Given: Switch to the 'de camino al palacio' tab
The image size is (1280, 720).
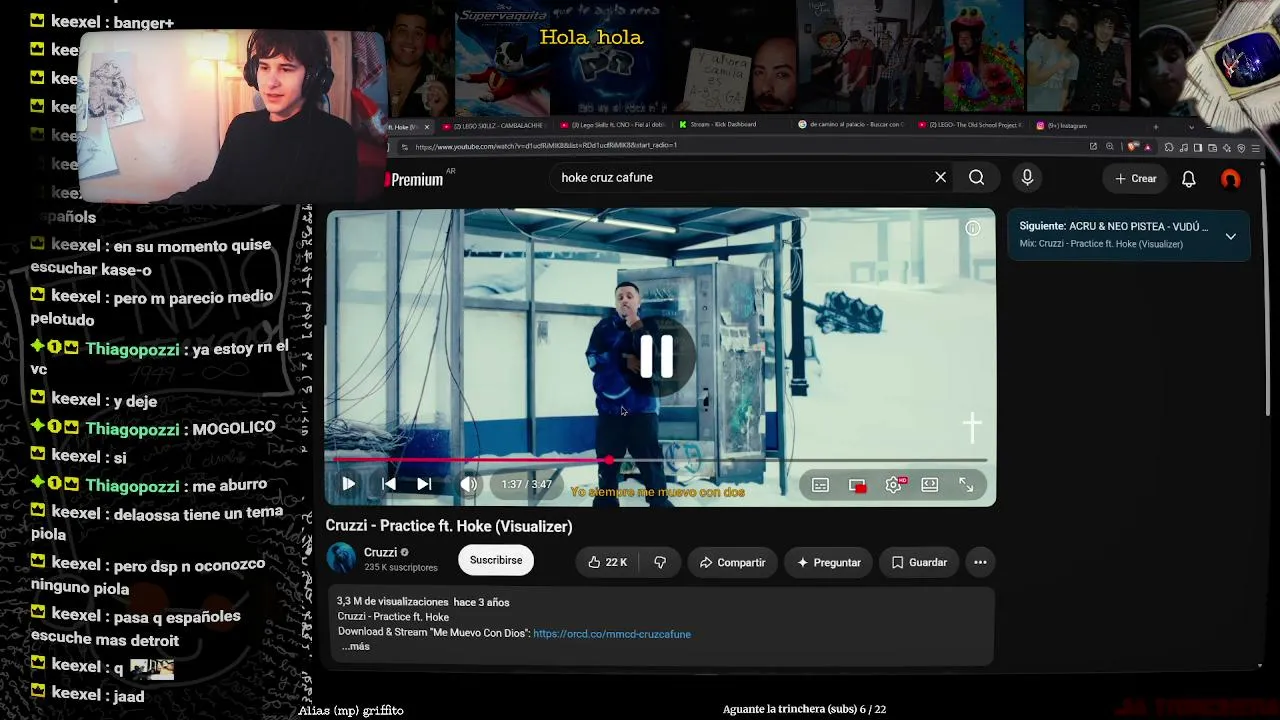Looking at the screenshot, I should [x=851, y=125].
